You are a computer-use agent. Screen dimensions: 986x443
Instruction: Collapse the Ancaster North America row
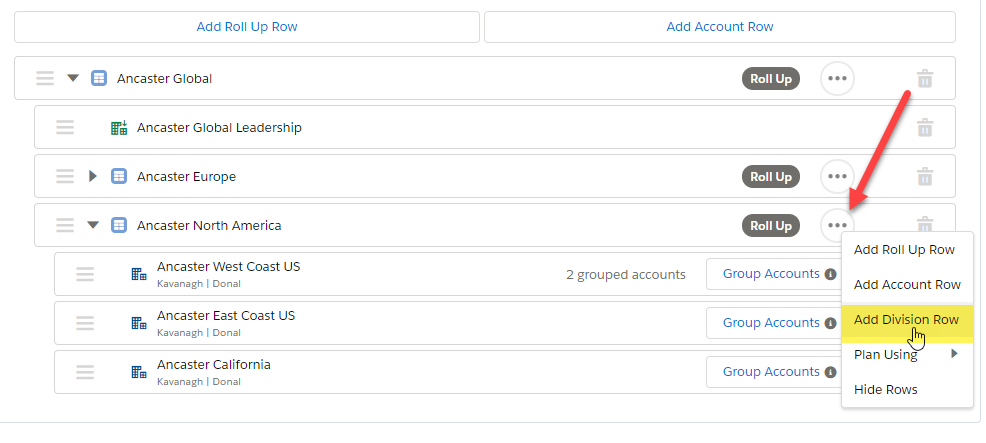click(93, 225)
